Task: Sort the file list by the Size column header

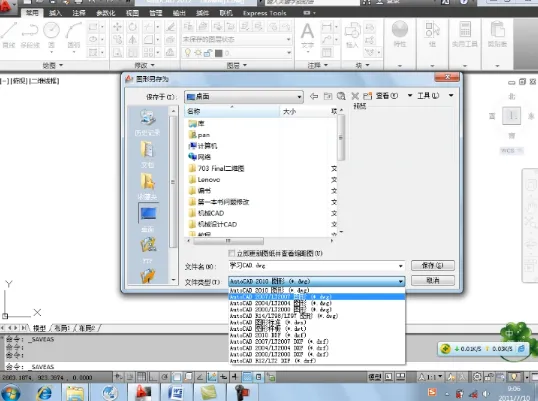Action: [x=304, y=111]
